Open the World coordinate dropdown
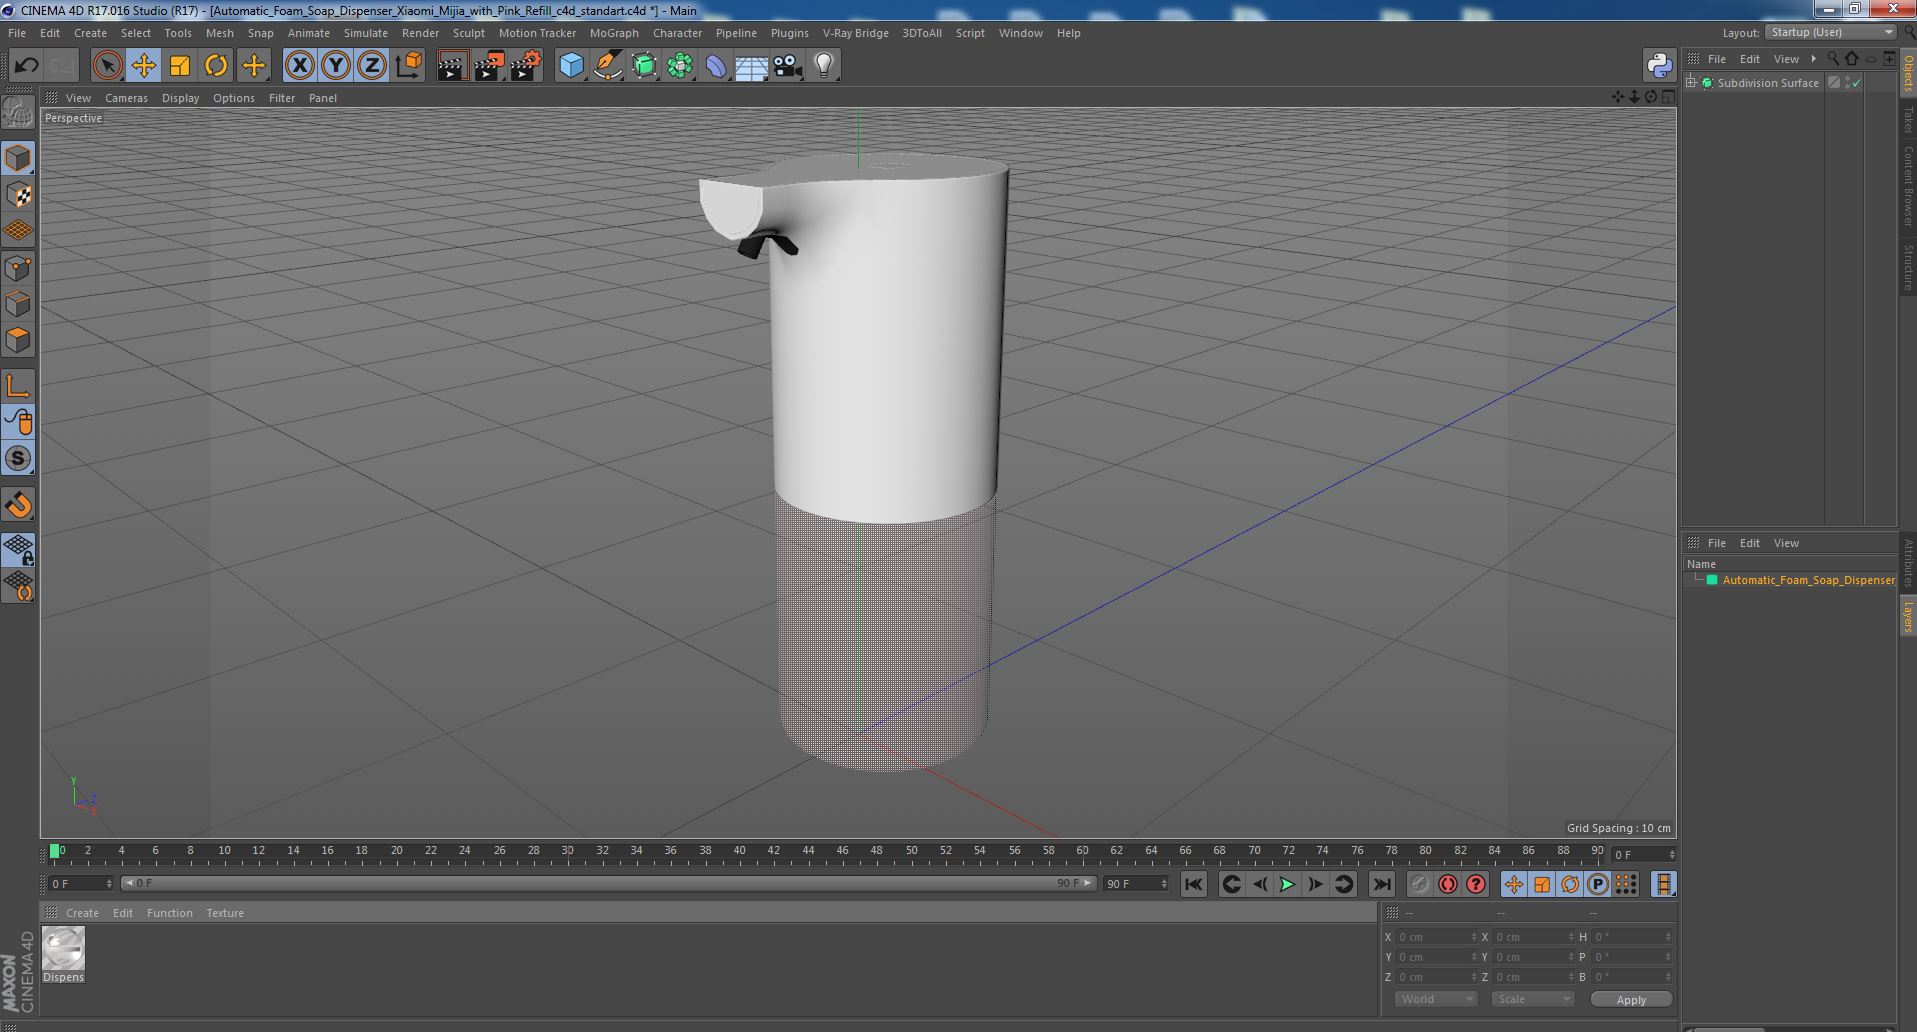 click(1435, 999)
